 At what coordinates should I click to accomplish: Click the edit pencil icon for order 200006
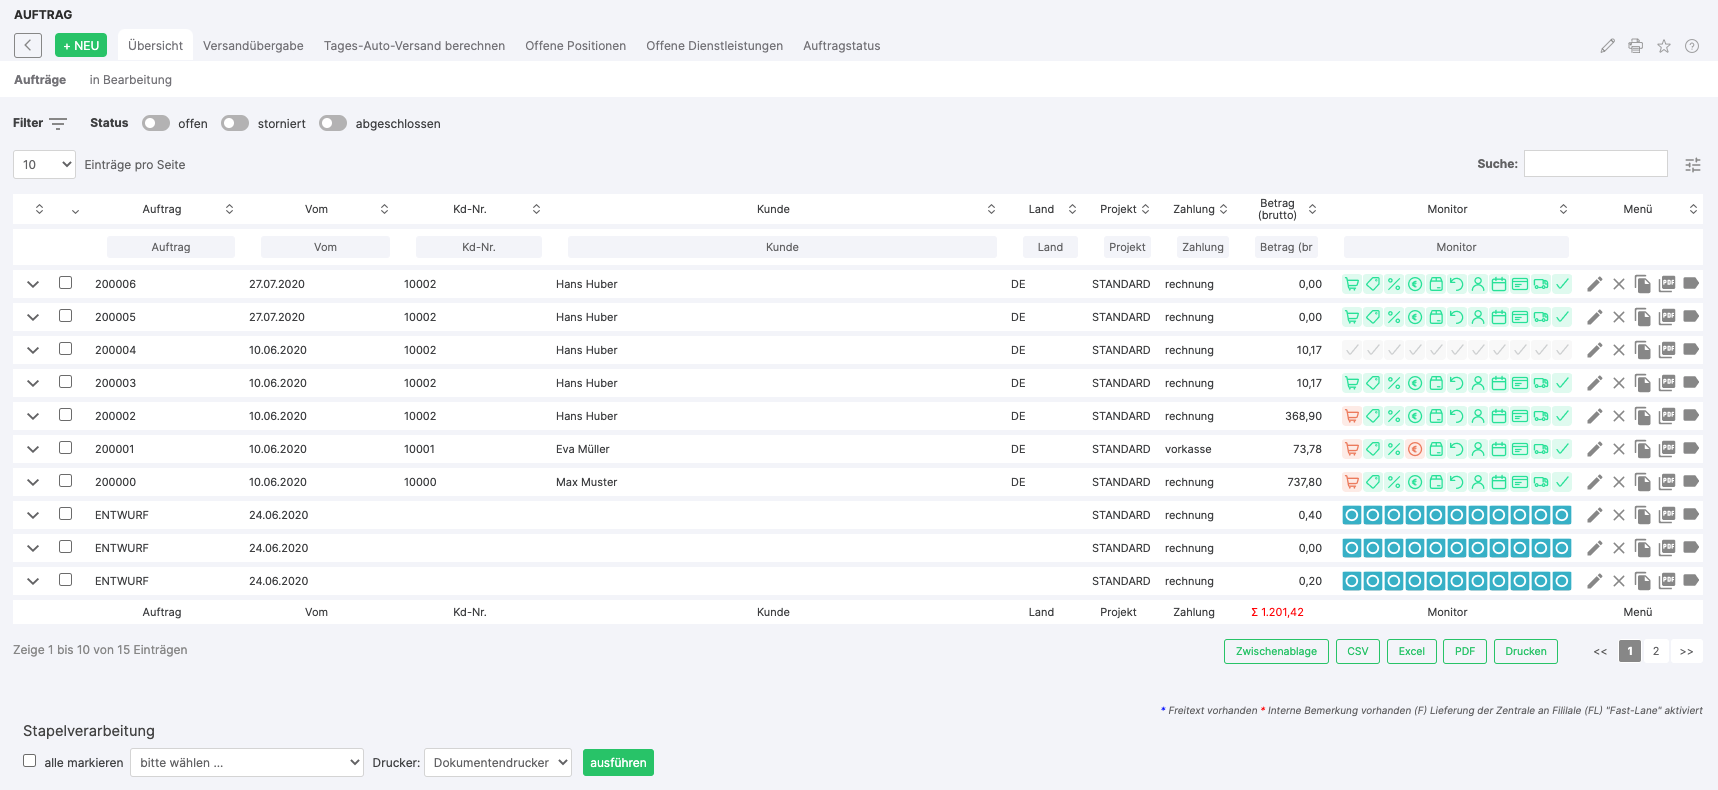(x=1595, y=284)
